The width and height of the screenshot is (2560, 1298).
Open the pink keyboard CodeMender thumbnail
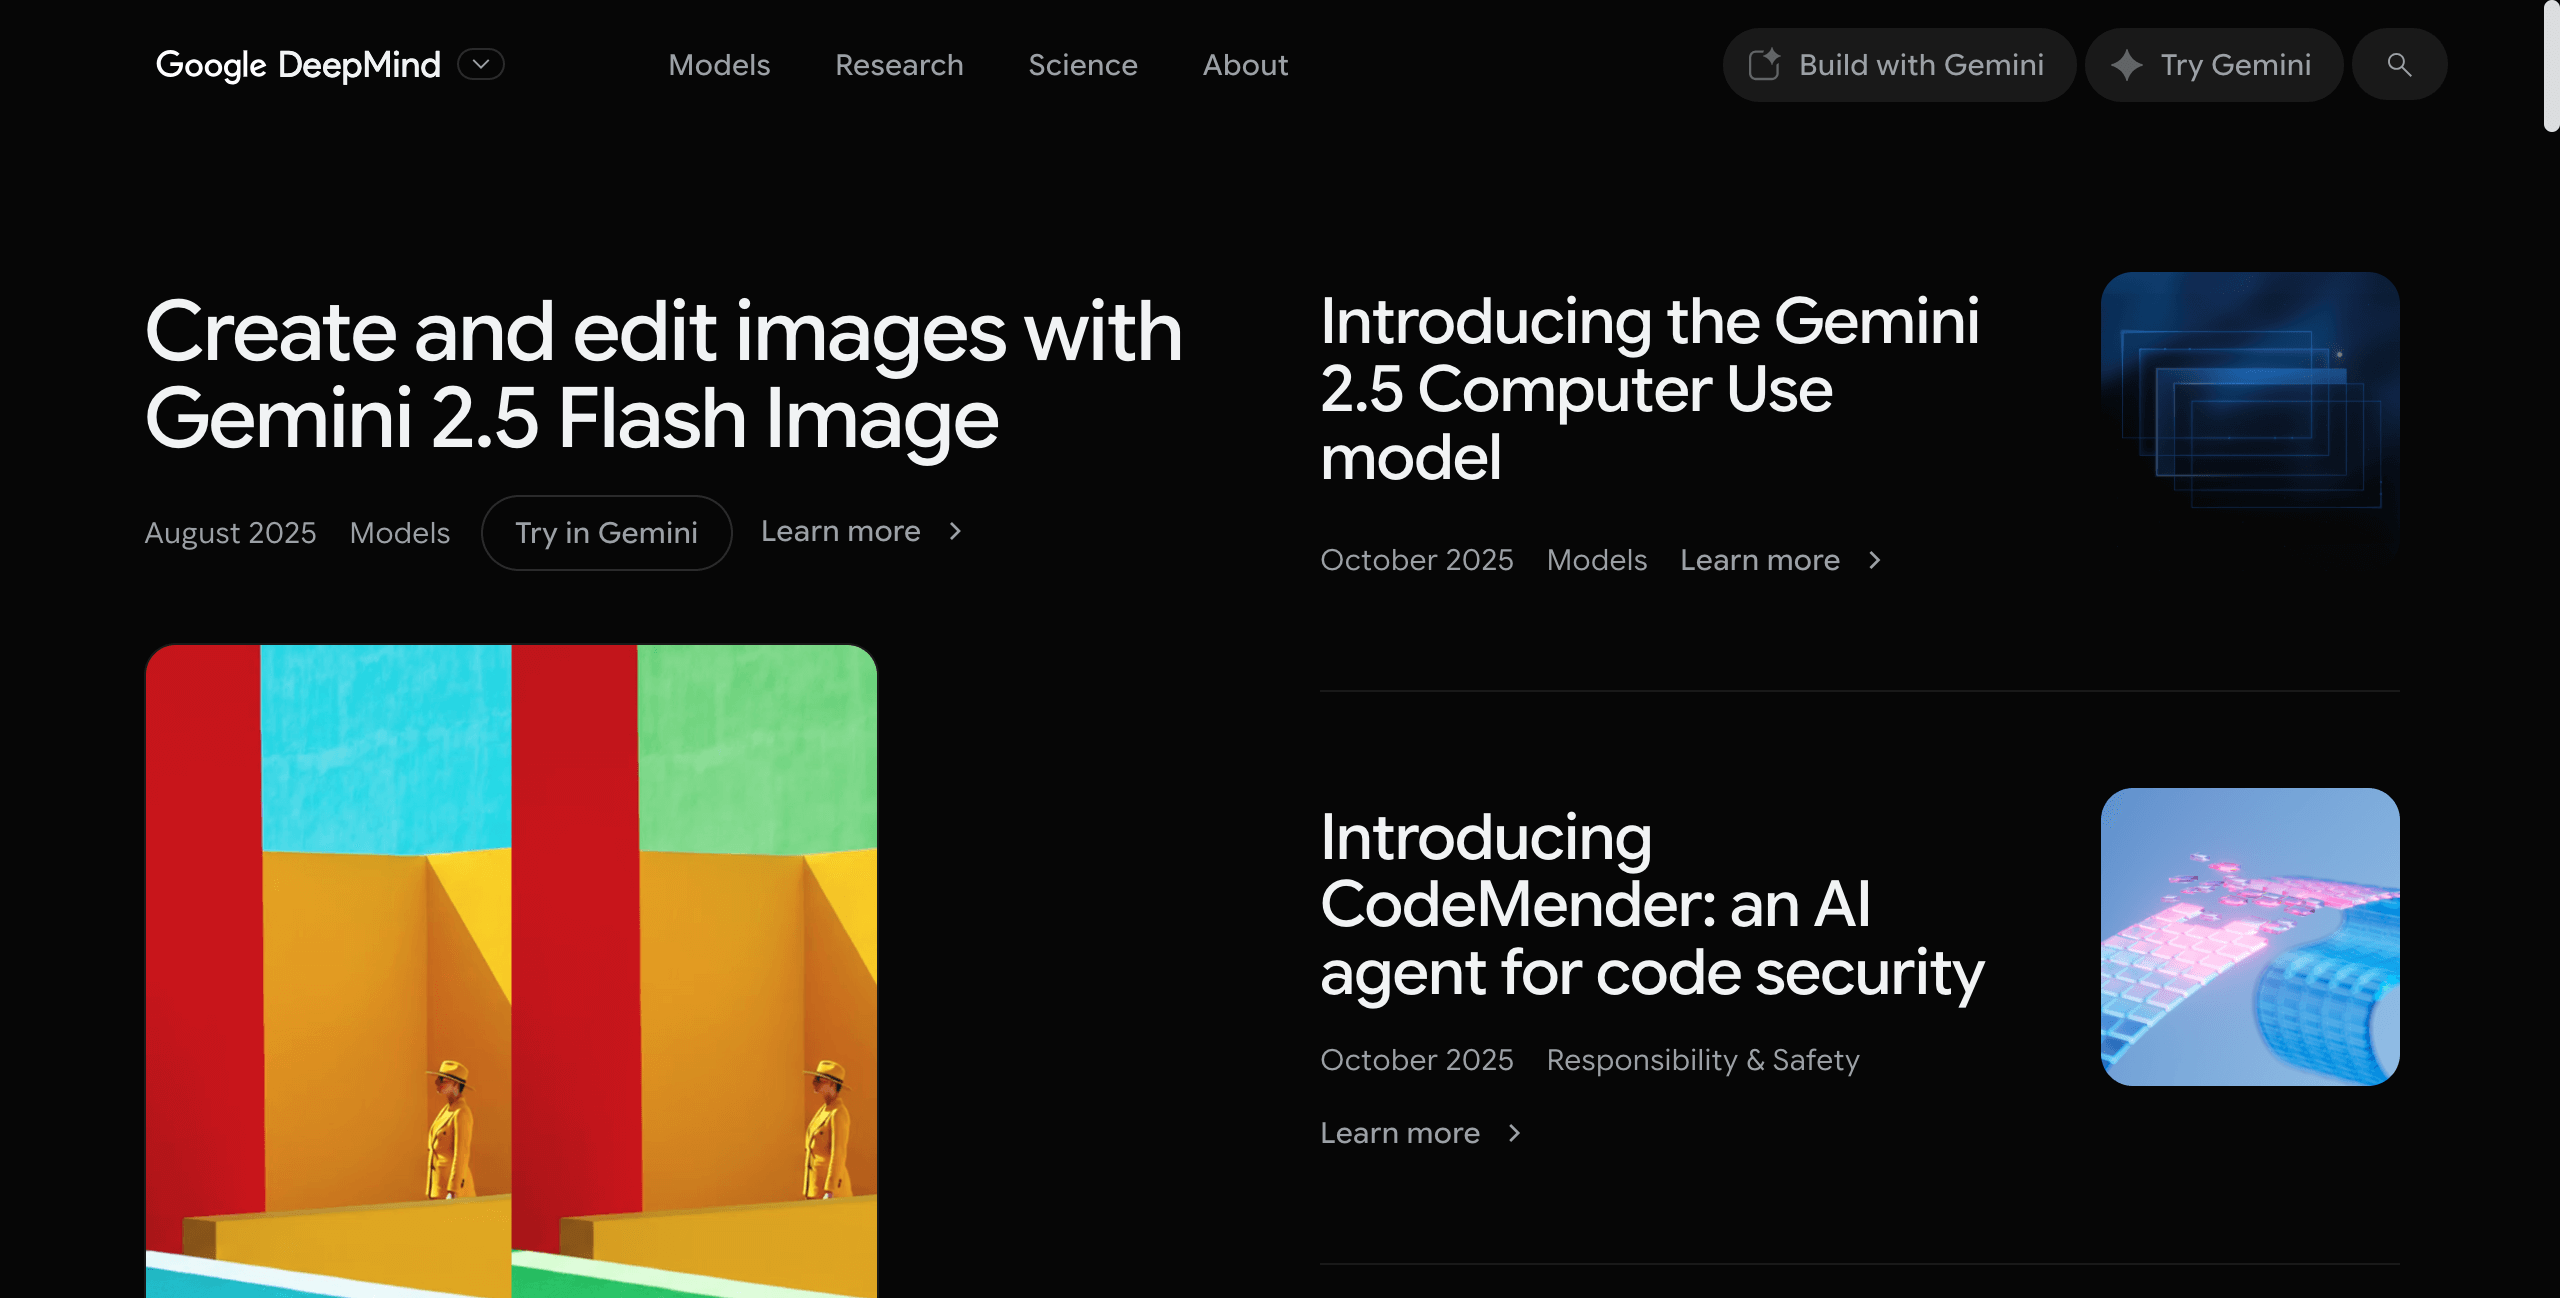pos(2250,937)
